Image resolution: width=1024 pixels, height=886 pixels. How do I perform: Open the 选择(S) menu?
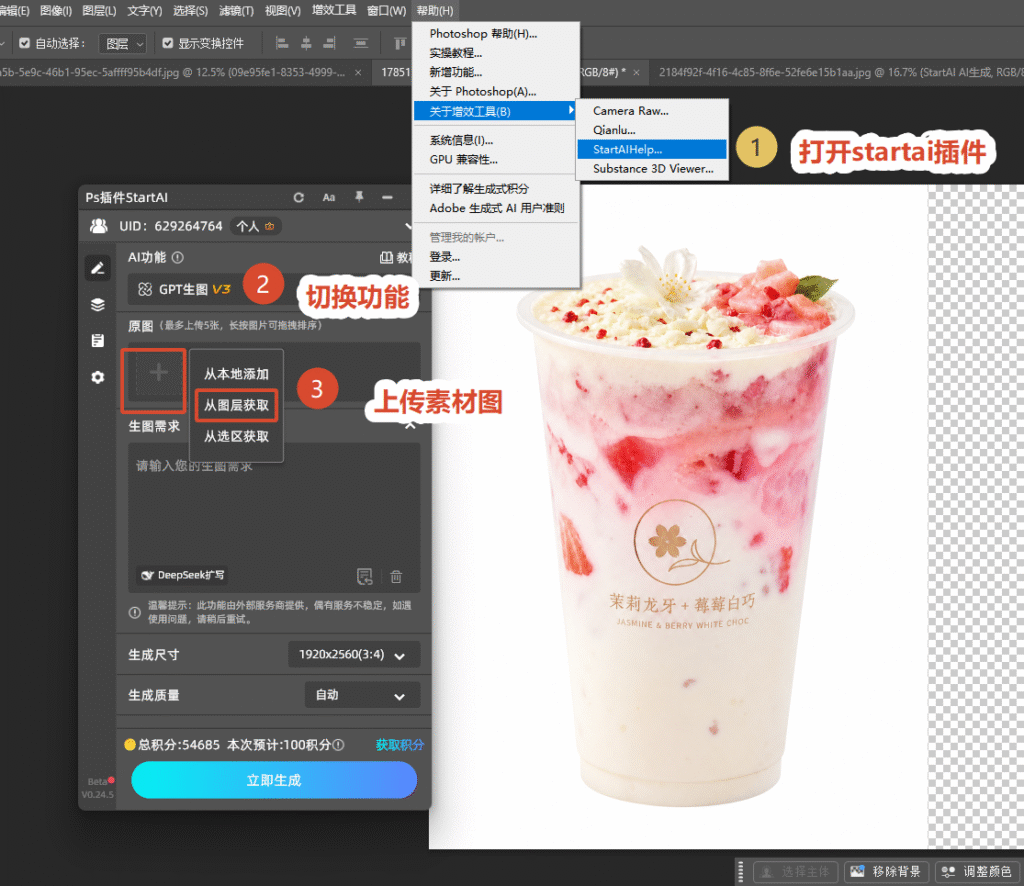click(190, 10)
